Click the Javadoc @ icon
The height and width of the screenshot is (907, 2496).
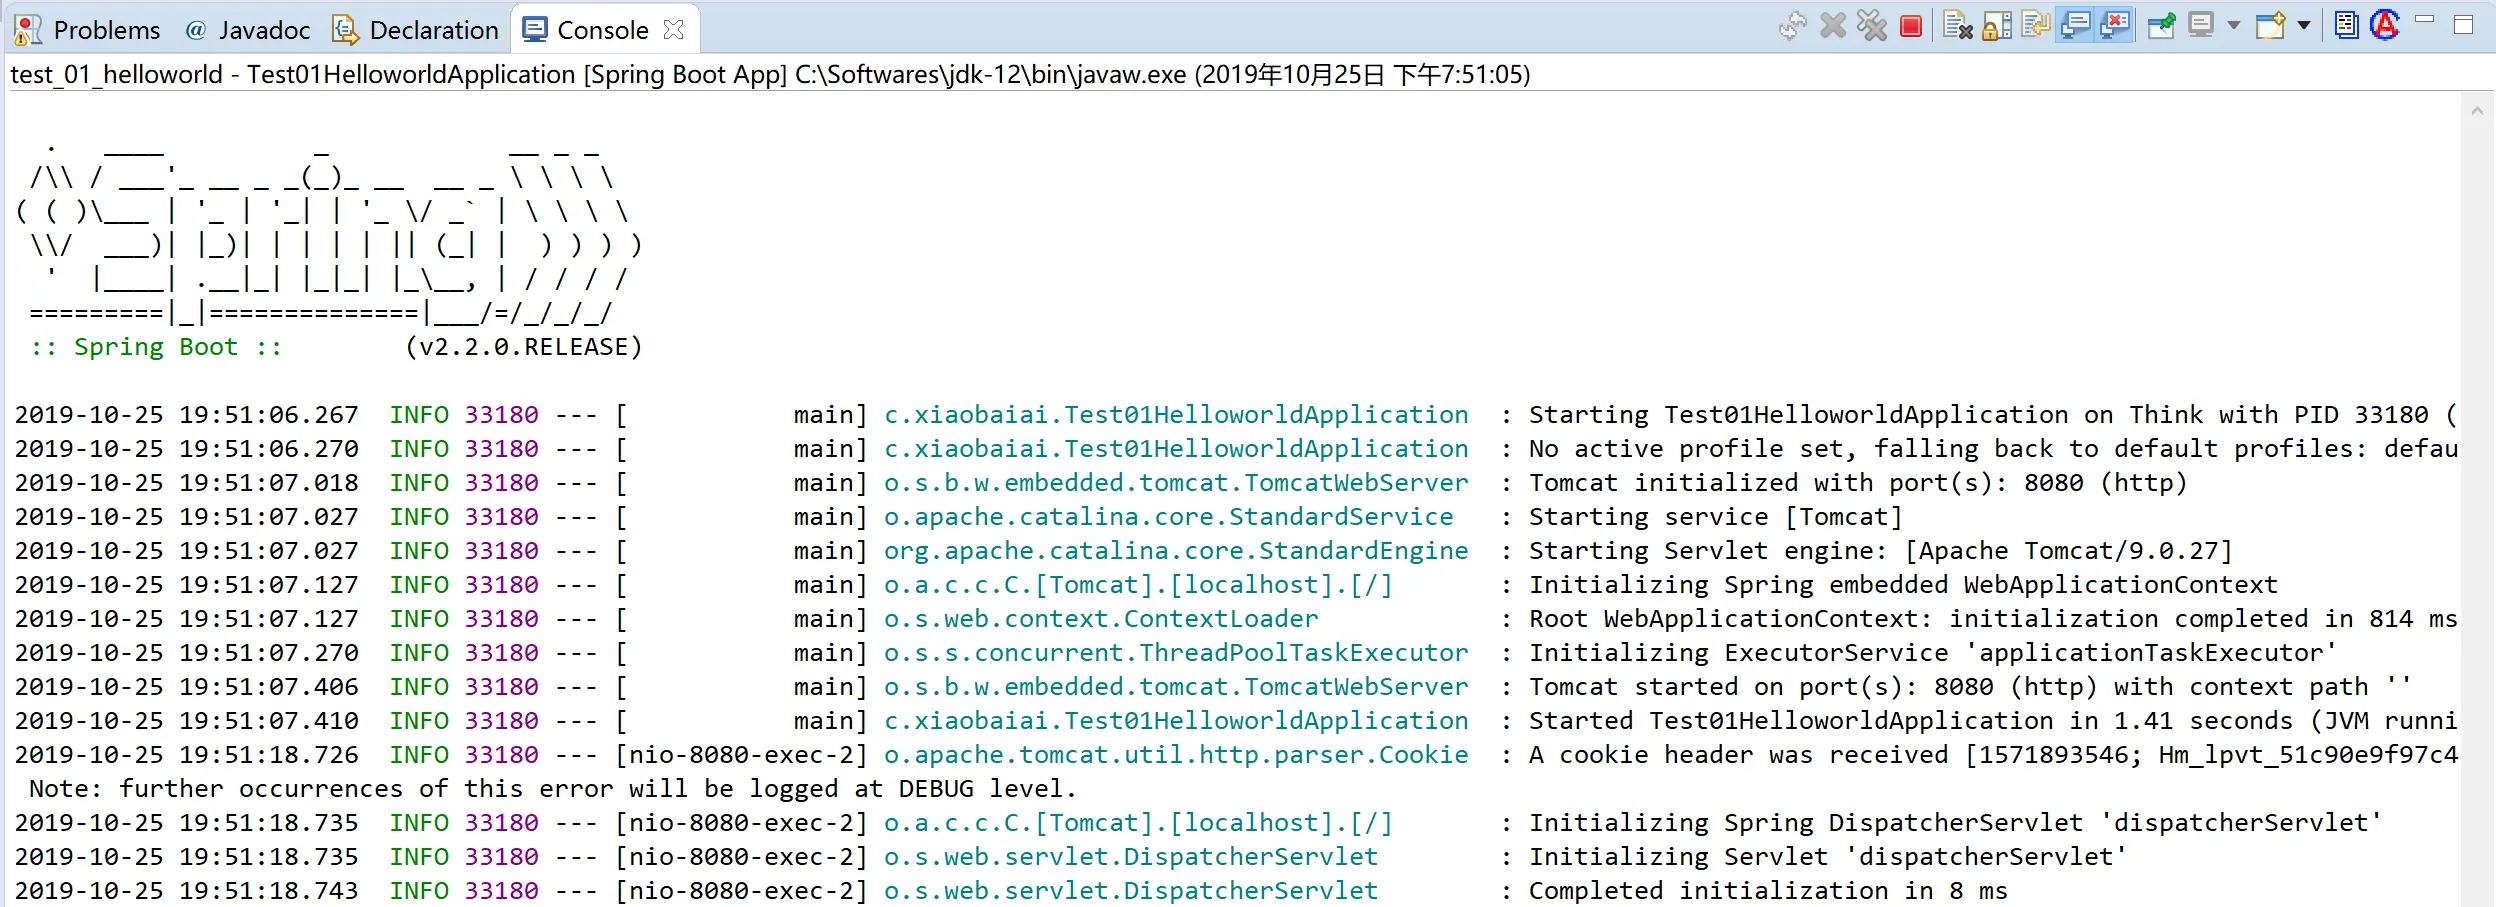pyautogui.click(x=196, y=30)
